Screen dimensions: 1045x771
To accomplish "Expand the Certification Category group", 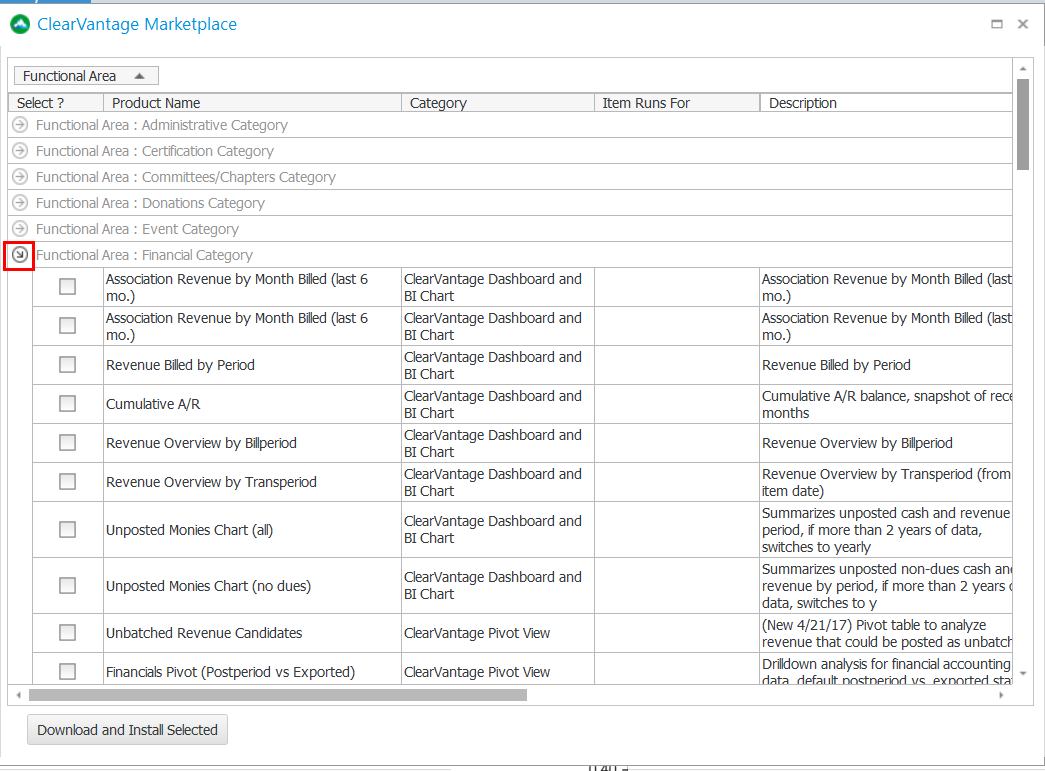I will 20,151.
